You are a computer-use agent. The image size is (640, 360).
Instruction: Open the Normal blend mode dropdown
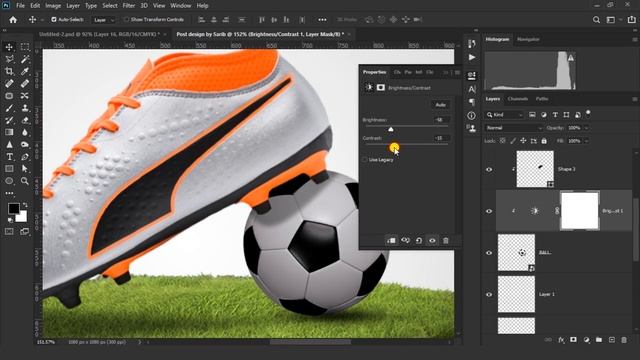pos(514,128)
